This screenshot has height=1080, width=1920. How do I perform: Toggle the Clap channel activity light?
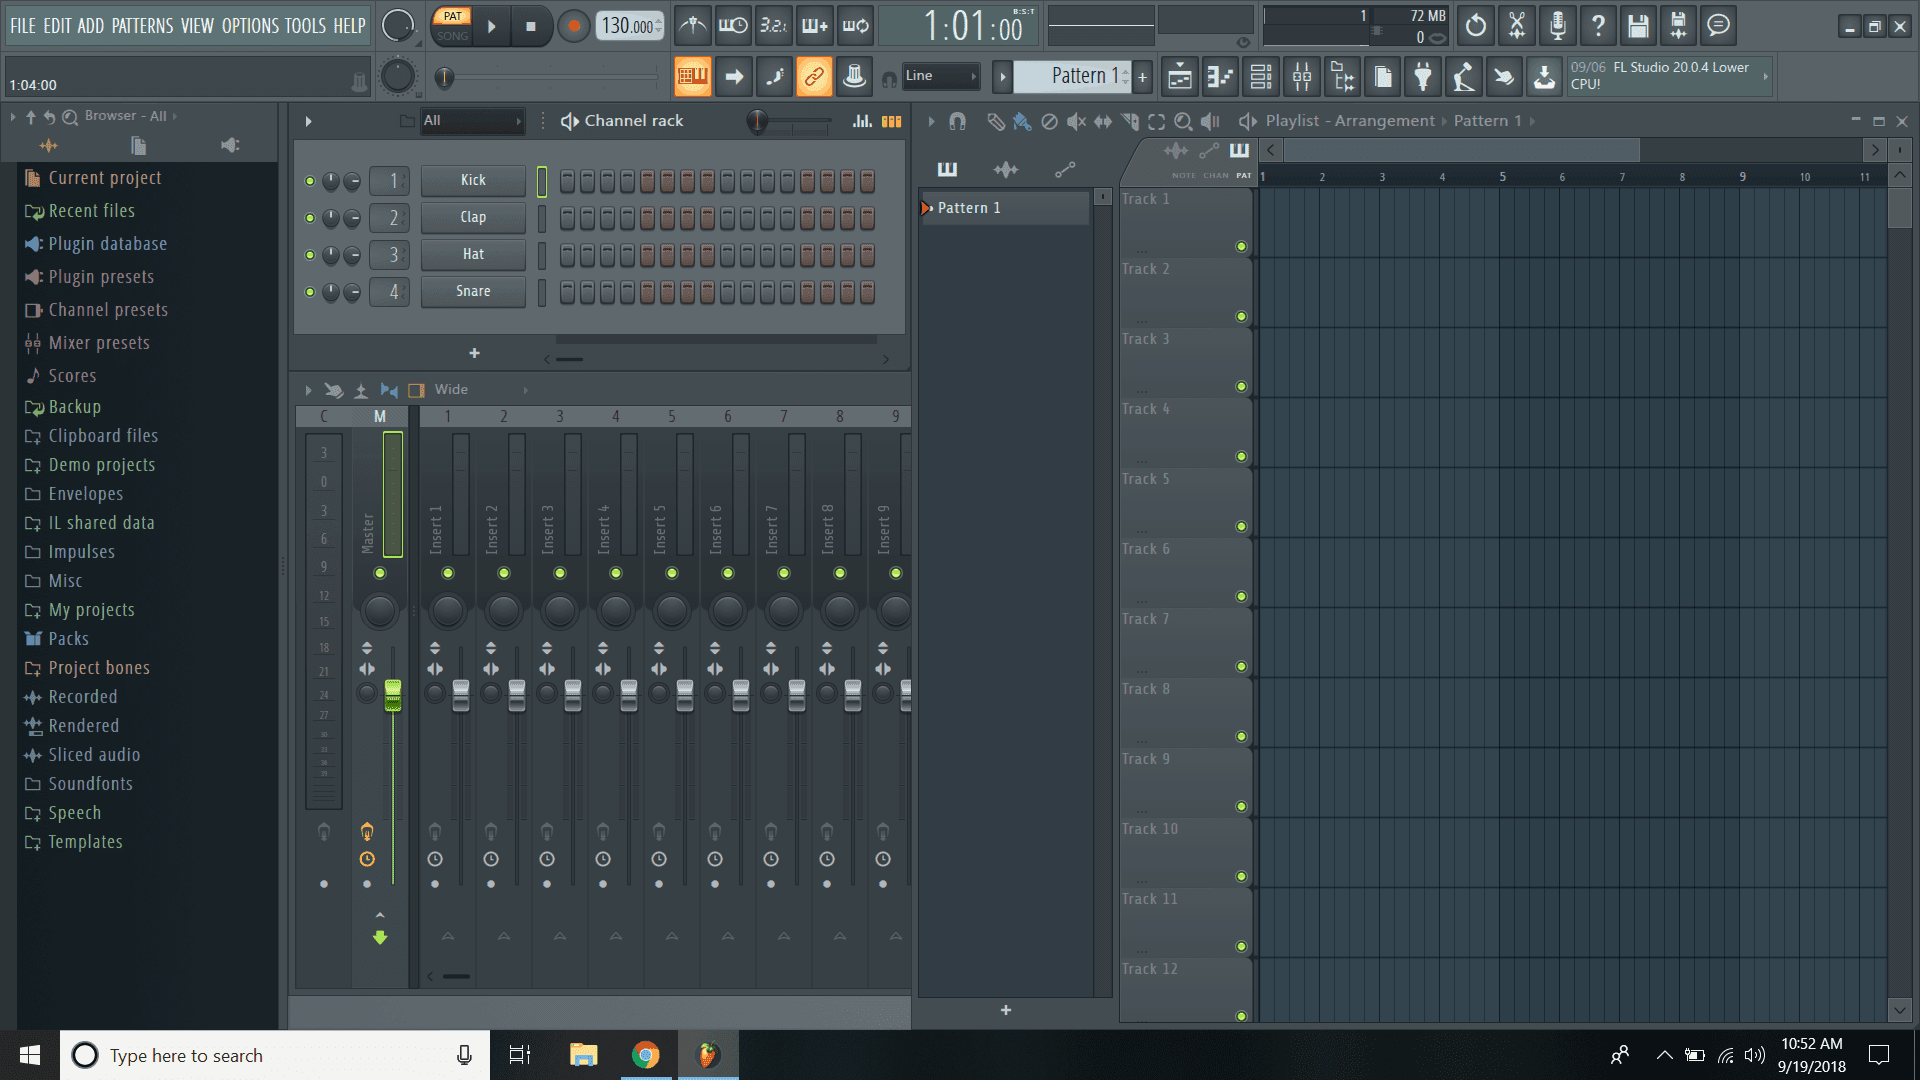click(x=310, y=218)
